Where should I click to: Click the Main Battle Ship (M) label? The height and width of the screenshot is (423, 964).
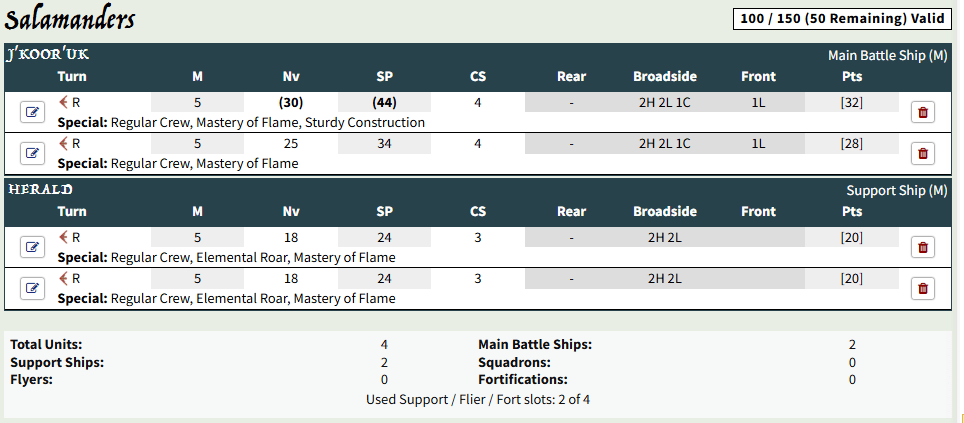[887, 55]
